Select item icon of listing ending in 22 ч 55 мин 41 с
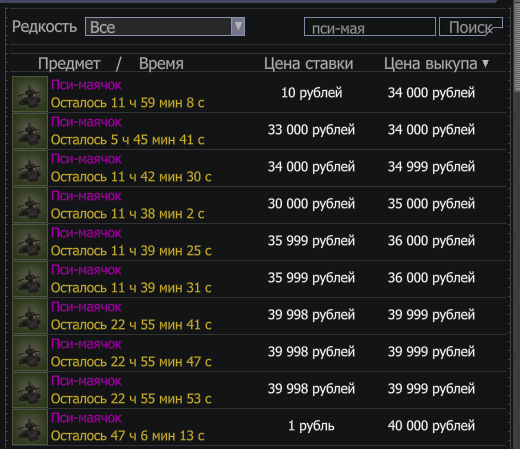Viewport: 520px width, 449px height. click(x=30, y=316)
